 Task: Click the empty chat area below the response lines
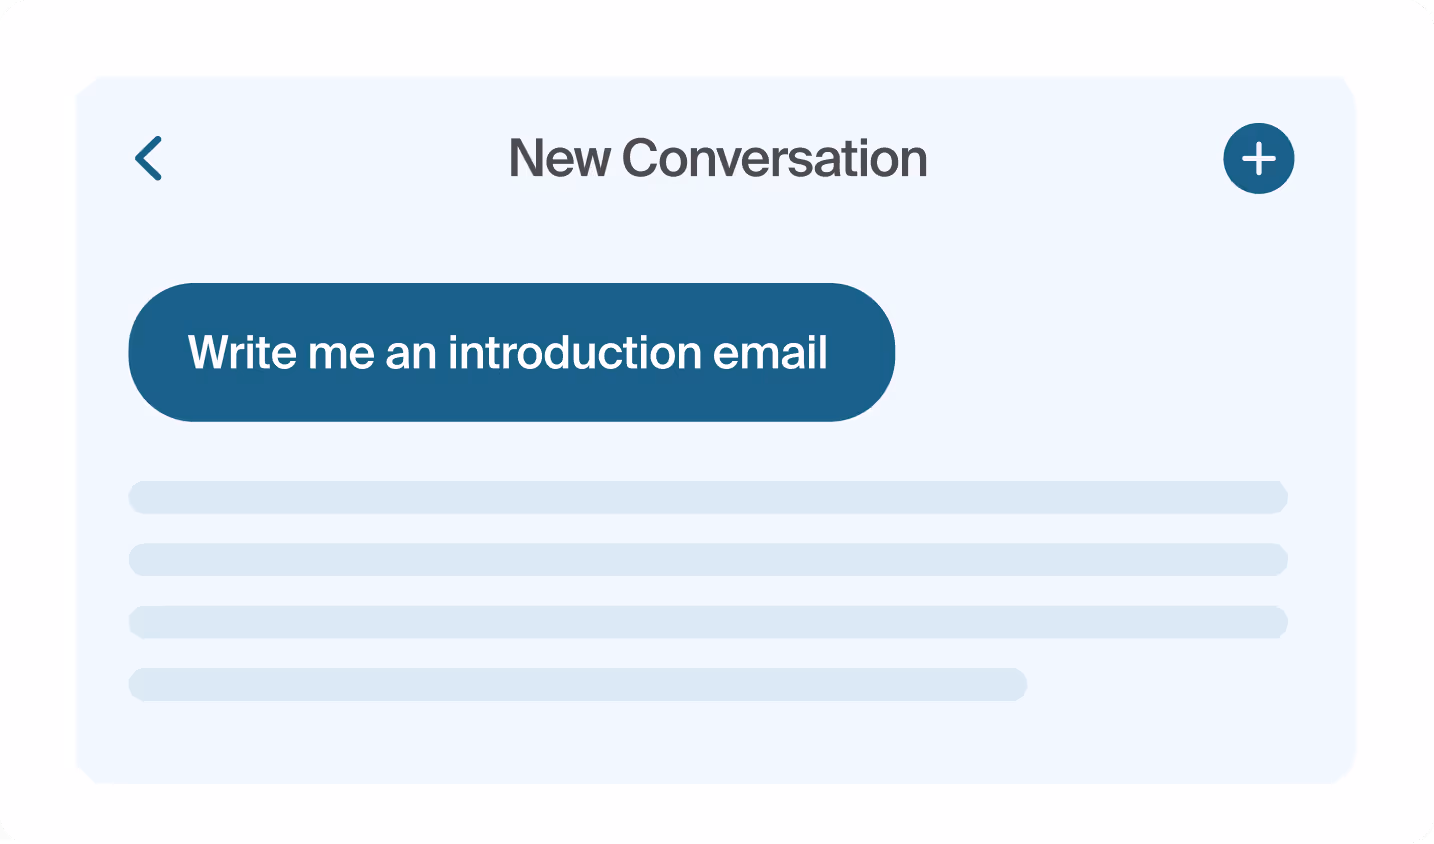click(x=716, y=742)
